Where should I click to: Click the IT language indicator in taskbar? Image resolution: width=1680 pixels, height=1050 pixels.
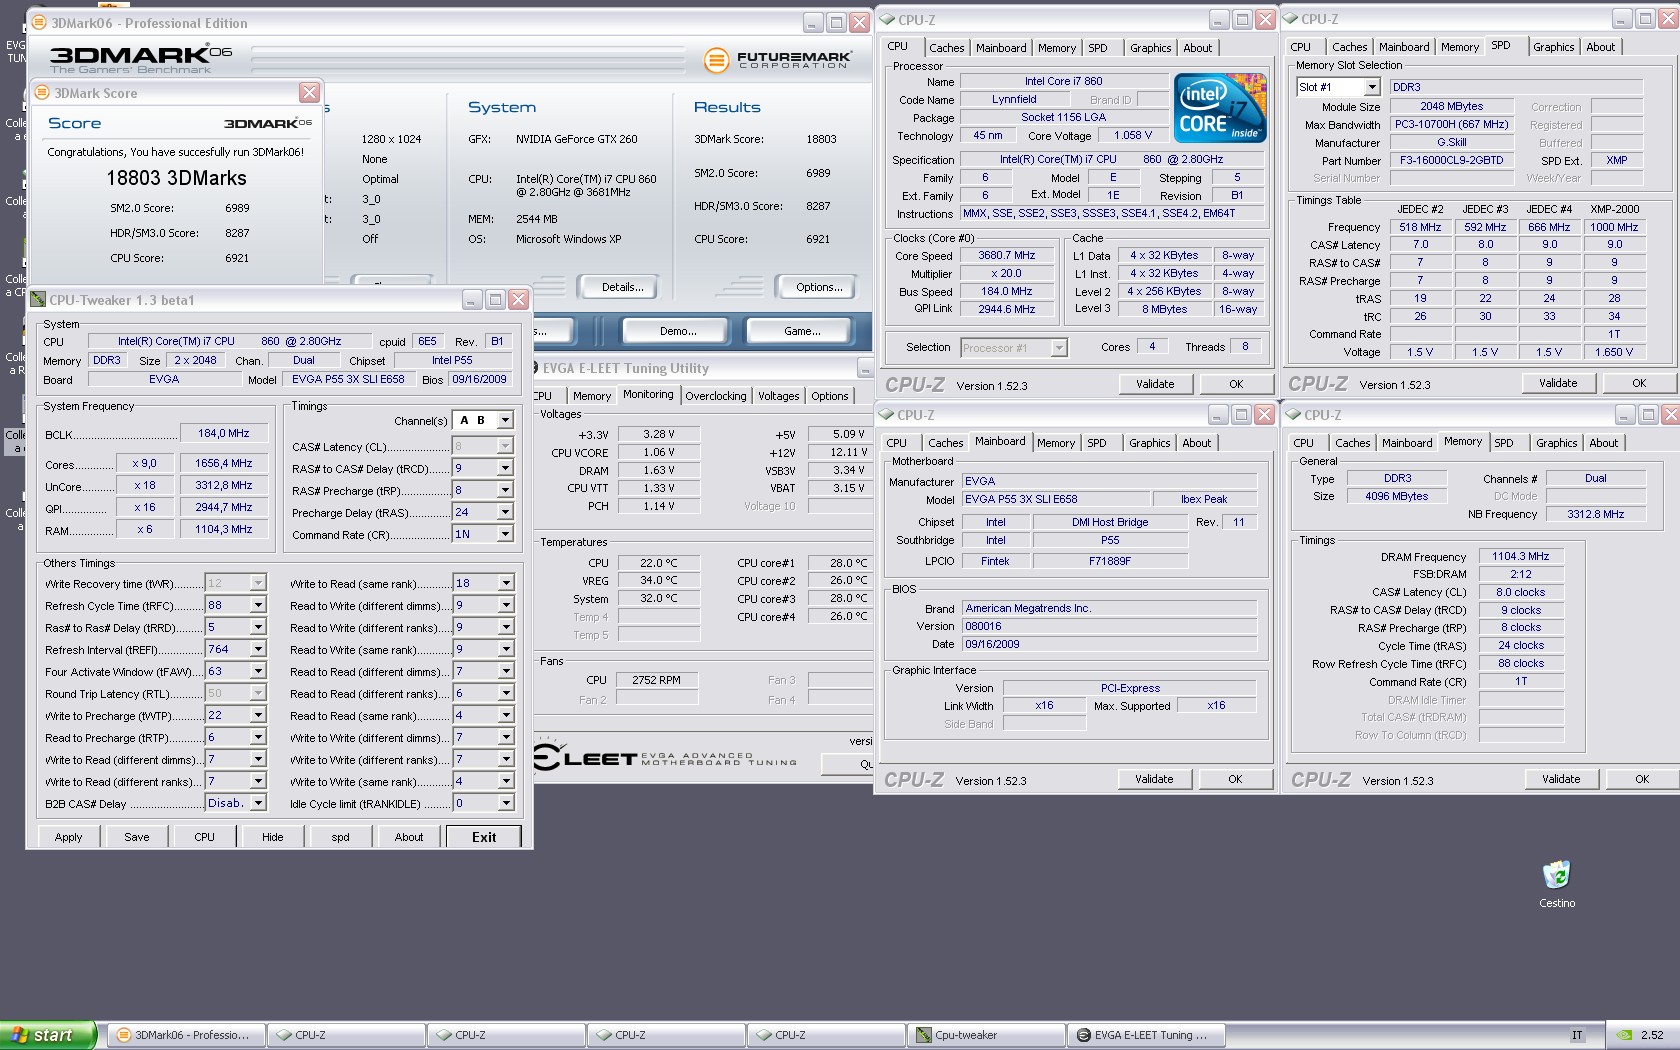pyautogui.click(x=1577, y=1035)
